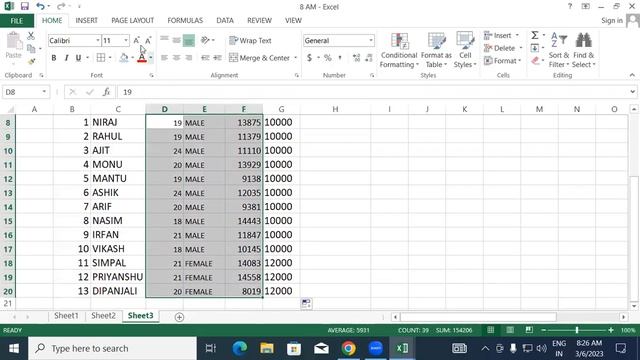Apply percent style
The image size is (640, 360).
(327, 58)
